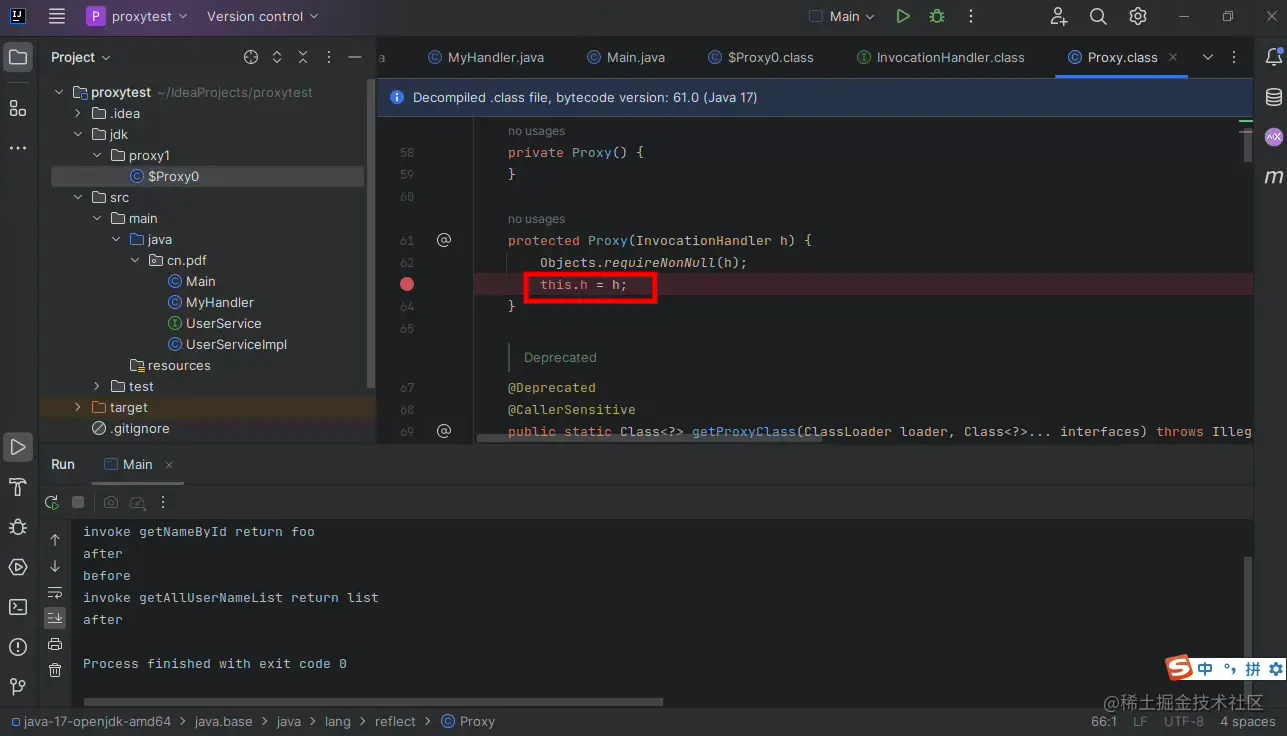Click the Sogou input method S icon
The image size is (1287, 736).
coord(1180,668)
